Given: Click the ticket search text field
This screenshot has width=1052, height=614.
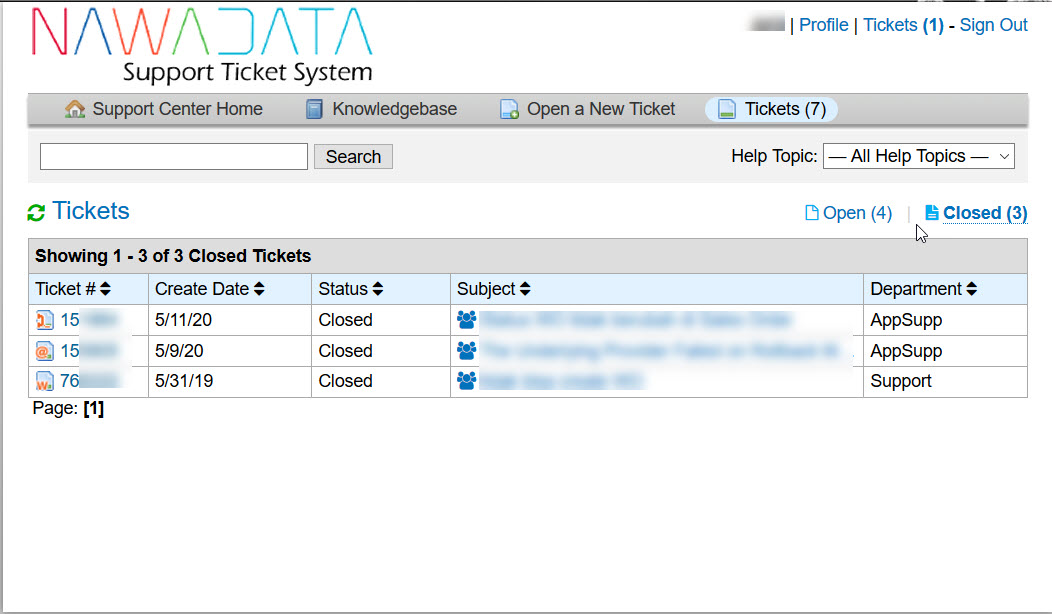Looking at the screenshot, I should pos(174,157).
